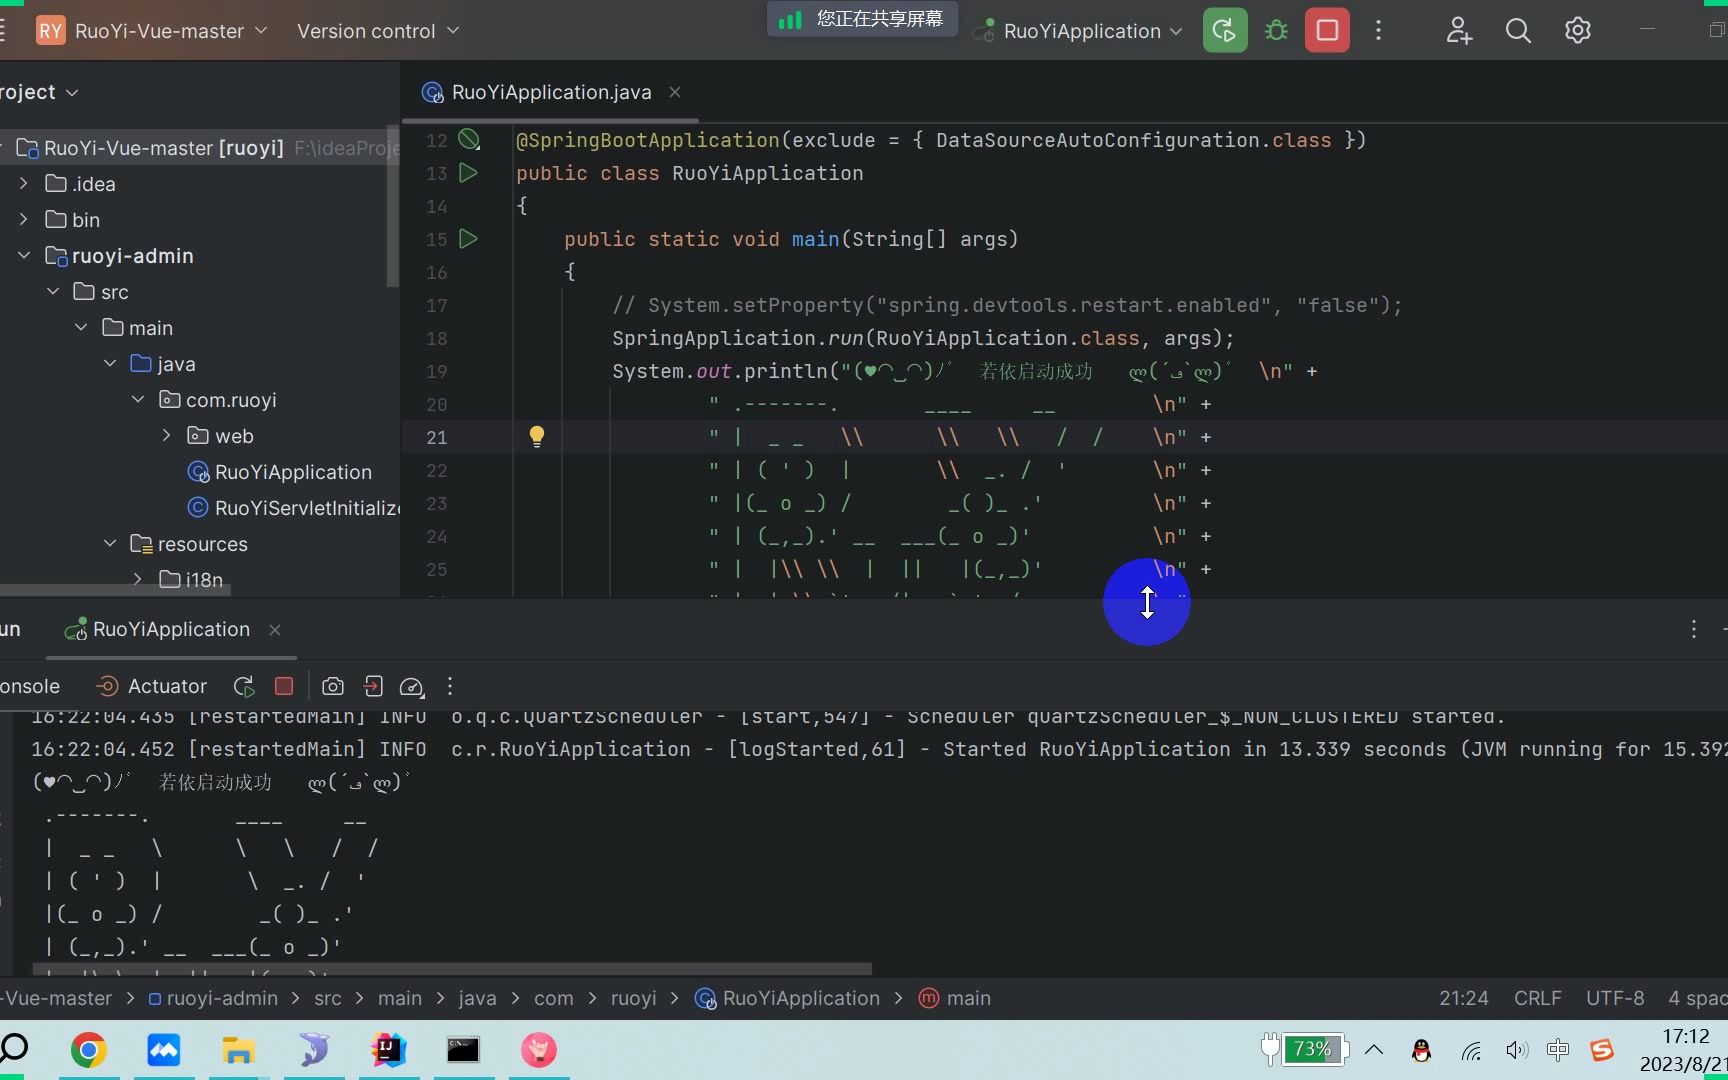The image size is (1728, 1080).
Task: Start debugging with the bug icon
Action: 1276,30
